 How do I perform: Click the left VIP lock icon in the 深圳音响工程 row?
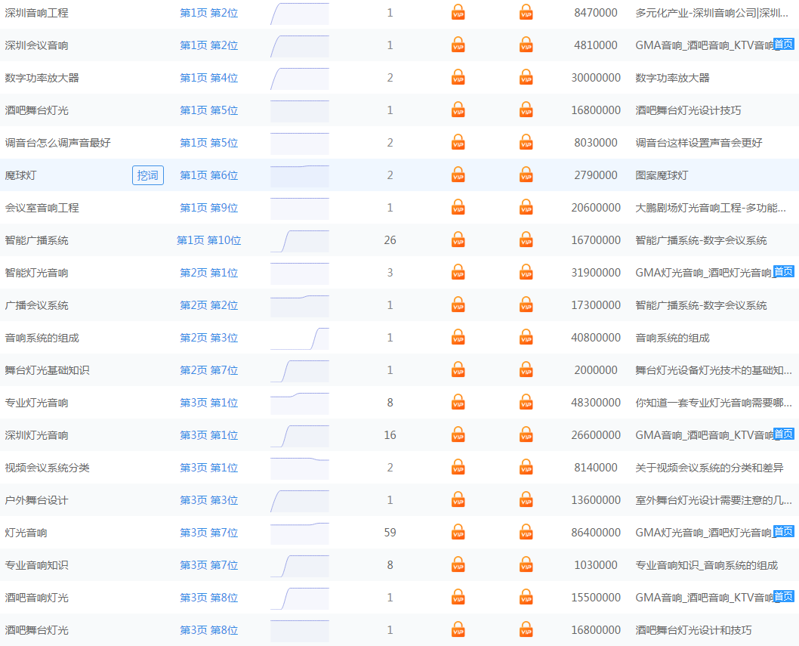(458, 13)
